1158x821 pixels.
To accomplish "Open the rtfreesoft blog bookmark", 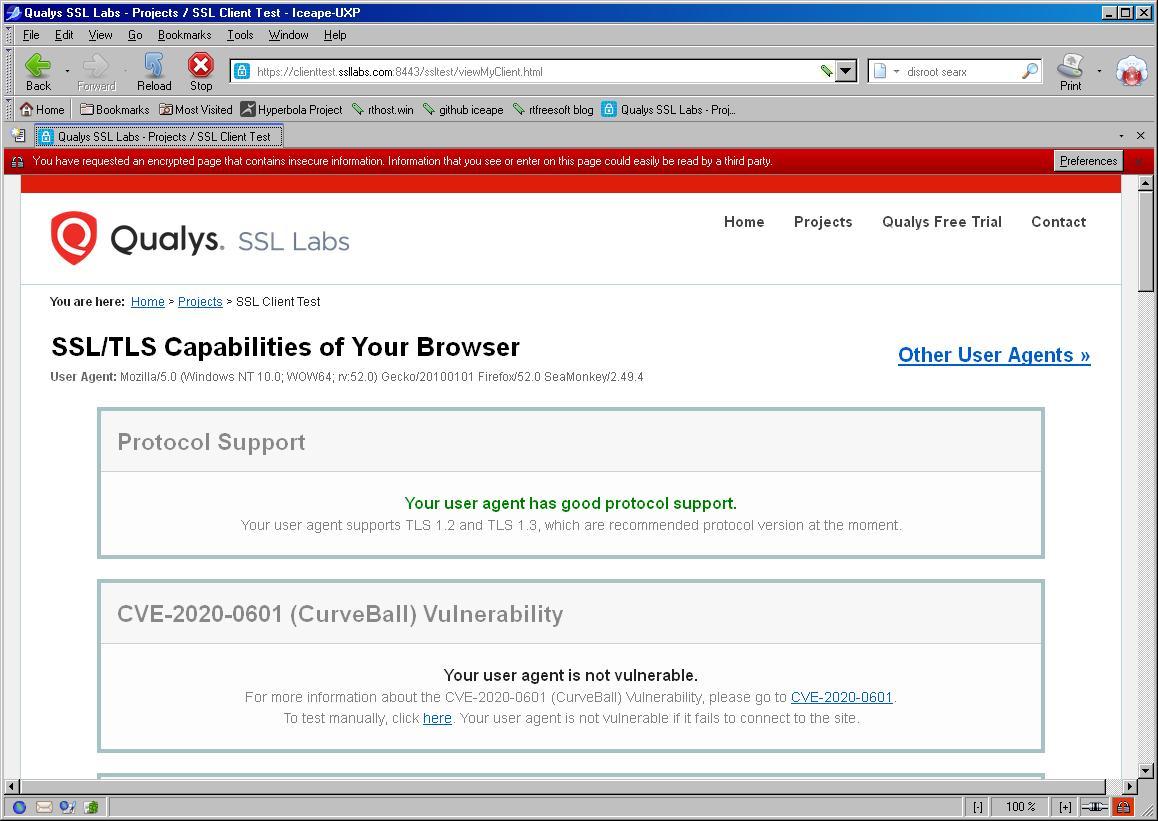I will (x=553, y=109).
